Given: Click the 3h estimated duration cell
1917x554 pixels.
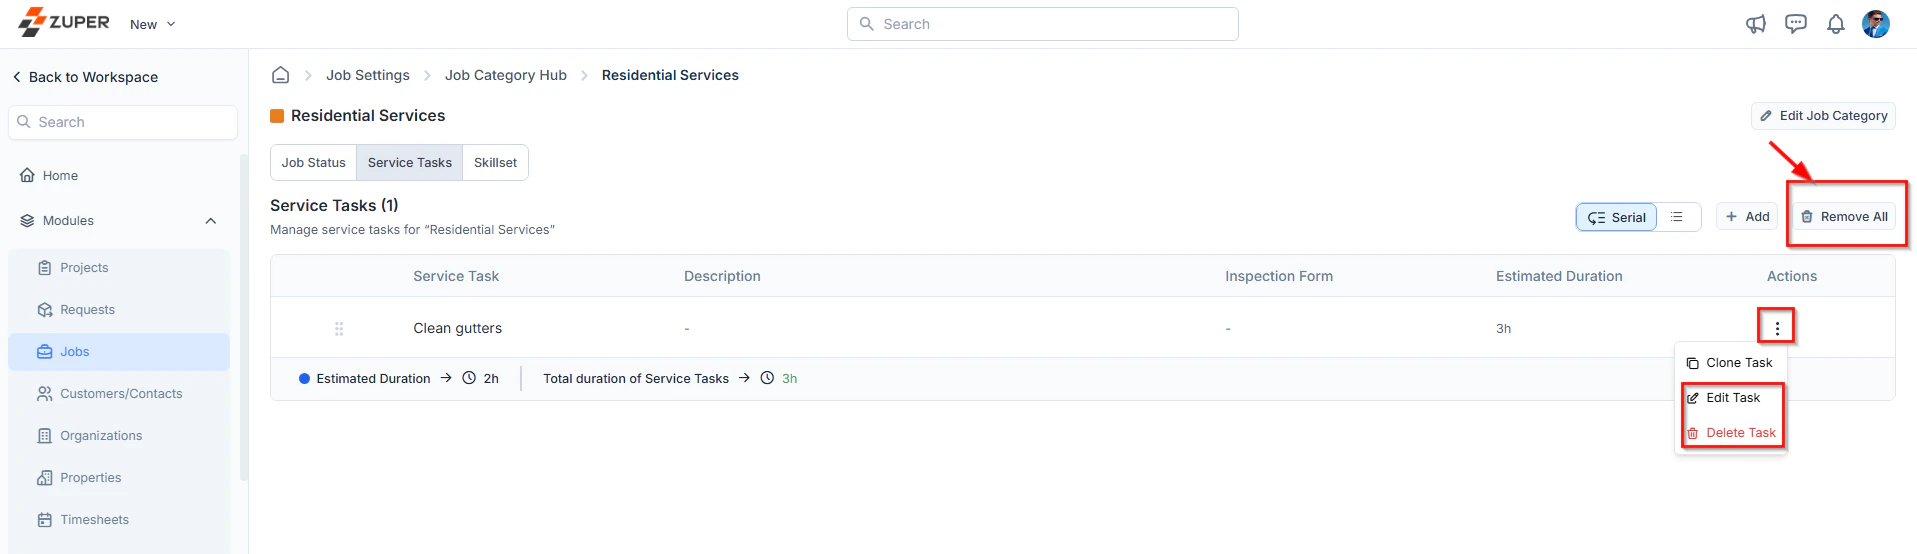Looking at the screenshot, I should click(1503, 328).
